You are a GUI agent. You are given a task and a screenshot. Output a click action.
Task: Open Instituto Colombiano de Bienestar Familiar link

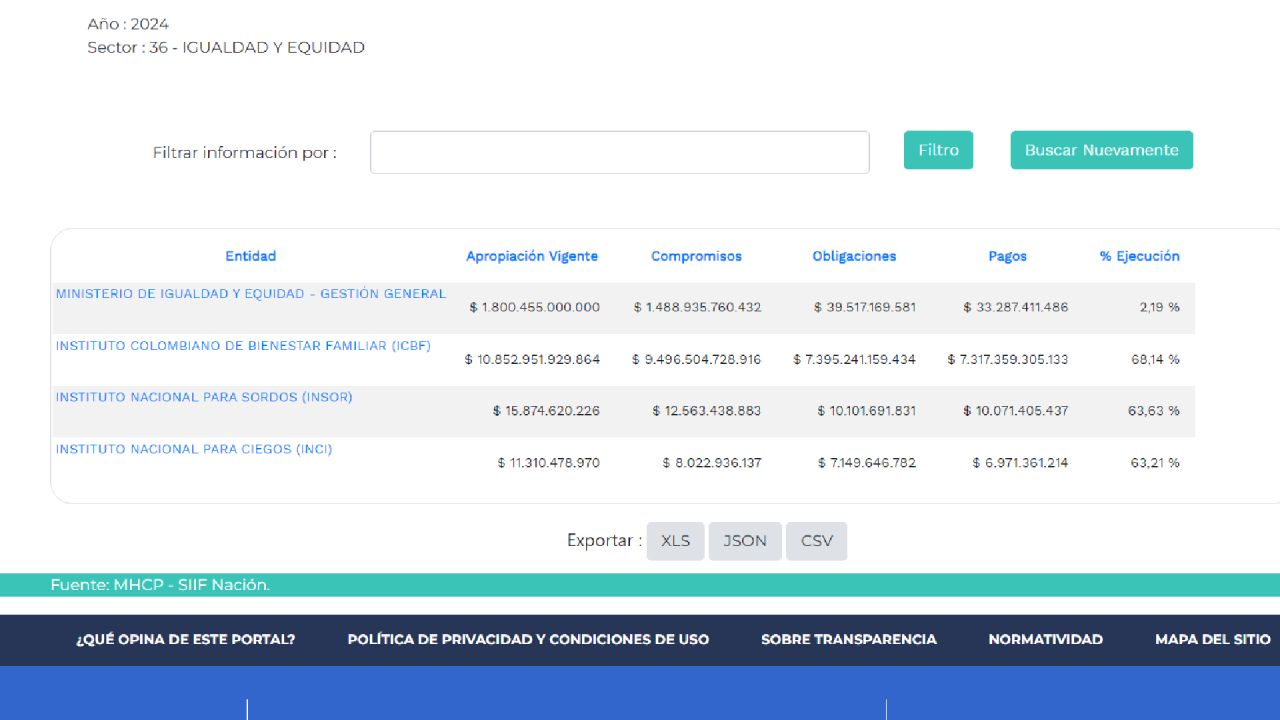(243, 346)
